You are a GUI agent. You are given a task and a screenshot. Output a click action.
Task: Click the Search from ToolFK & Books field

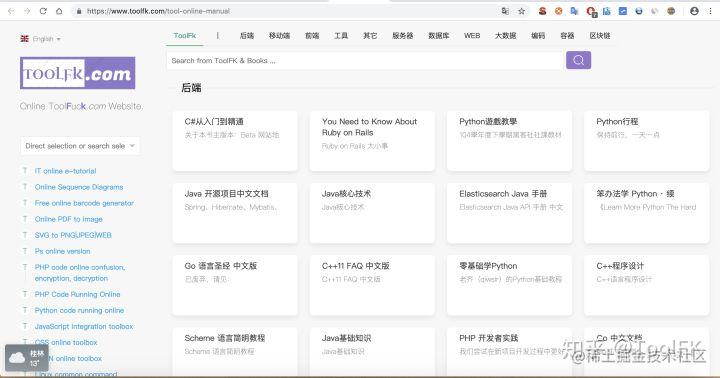[x=365, y=61]
